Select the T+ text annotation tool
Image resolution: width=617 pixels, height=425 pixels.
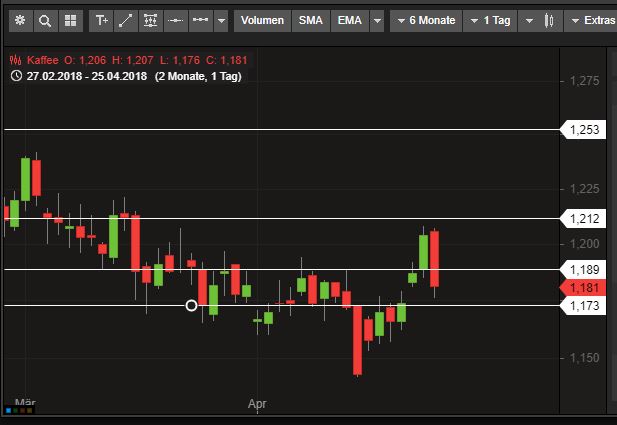click(102, 20)
